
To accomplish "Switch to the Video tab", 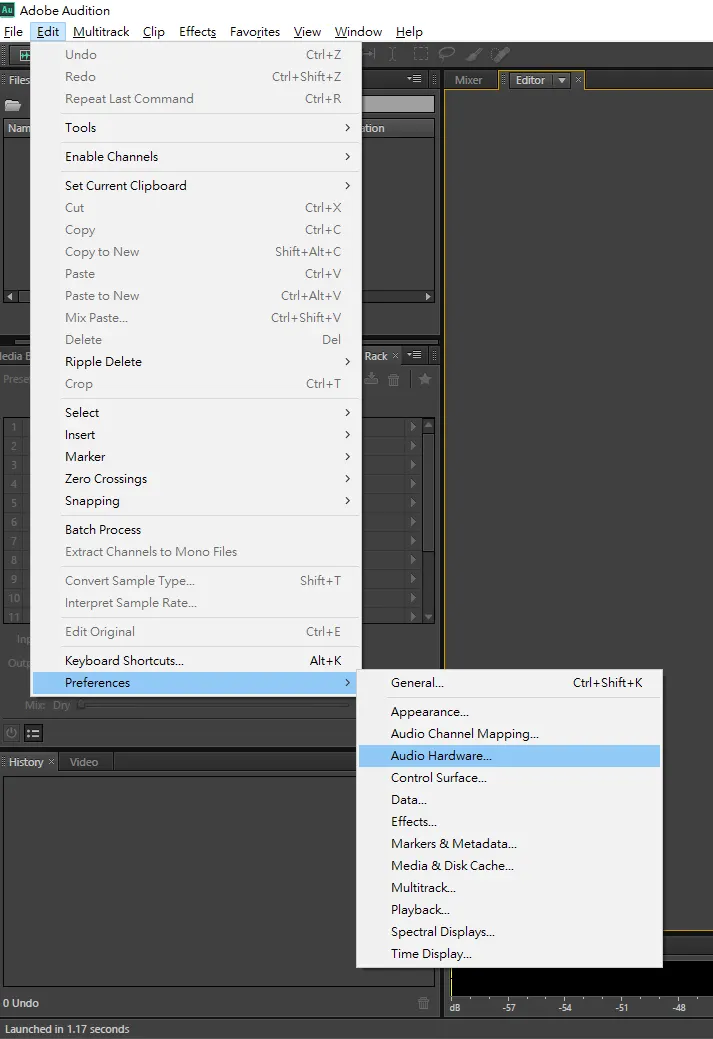I will pyautogui.click(x=84, y=762).
